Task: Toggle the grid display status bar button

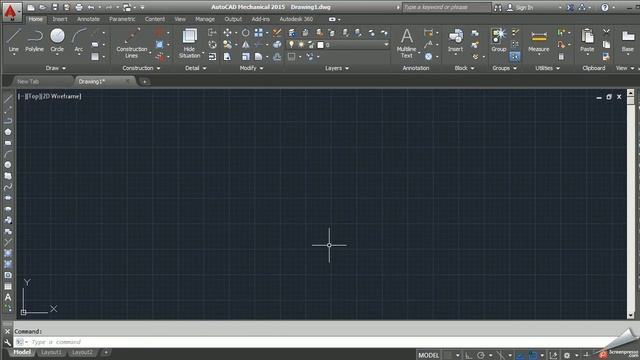Action: pyautogui.click(x=448, y=356)
